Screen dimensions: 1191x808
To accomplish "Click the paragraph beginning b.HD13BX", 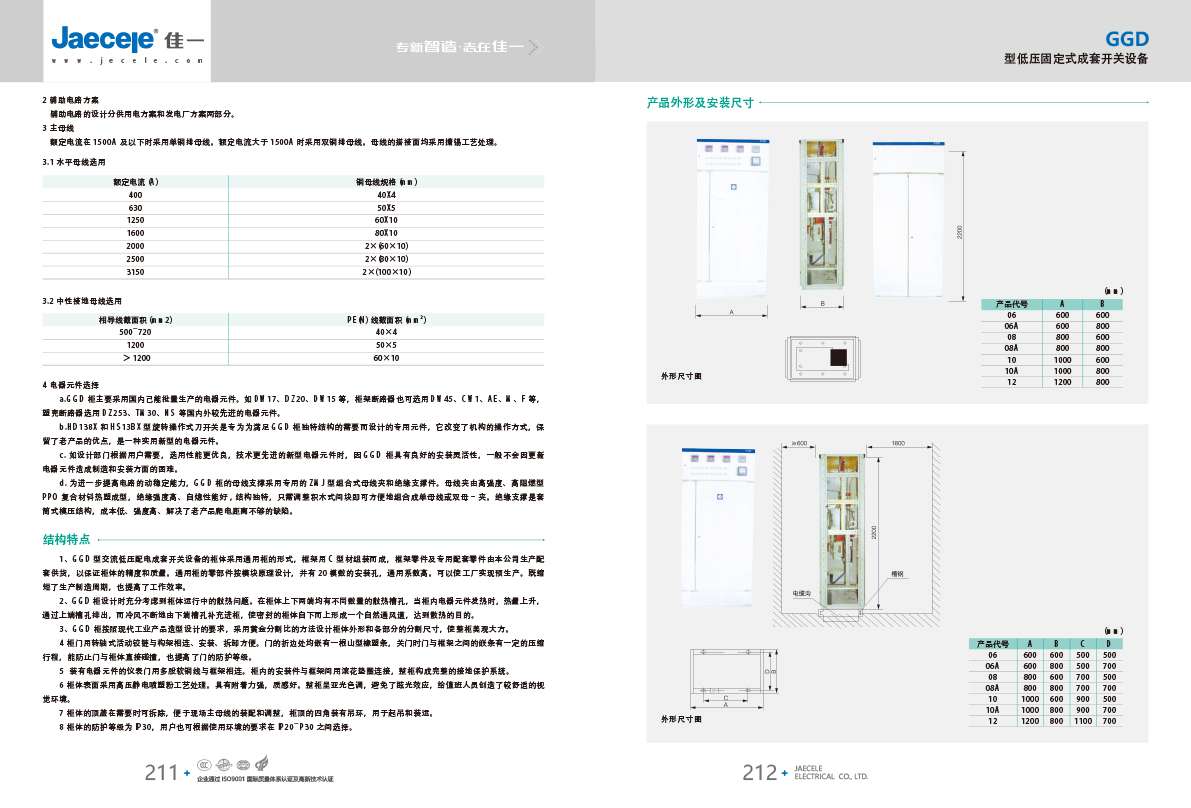I will (293, 434).
